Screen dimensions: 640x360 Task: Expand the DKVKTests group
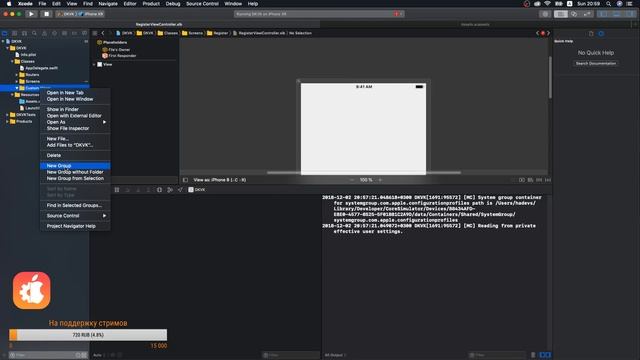(x=7, y=115)
